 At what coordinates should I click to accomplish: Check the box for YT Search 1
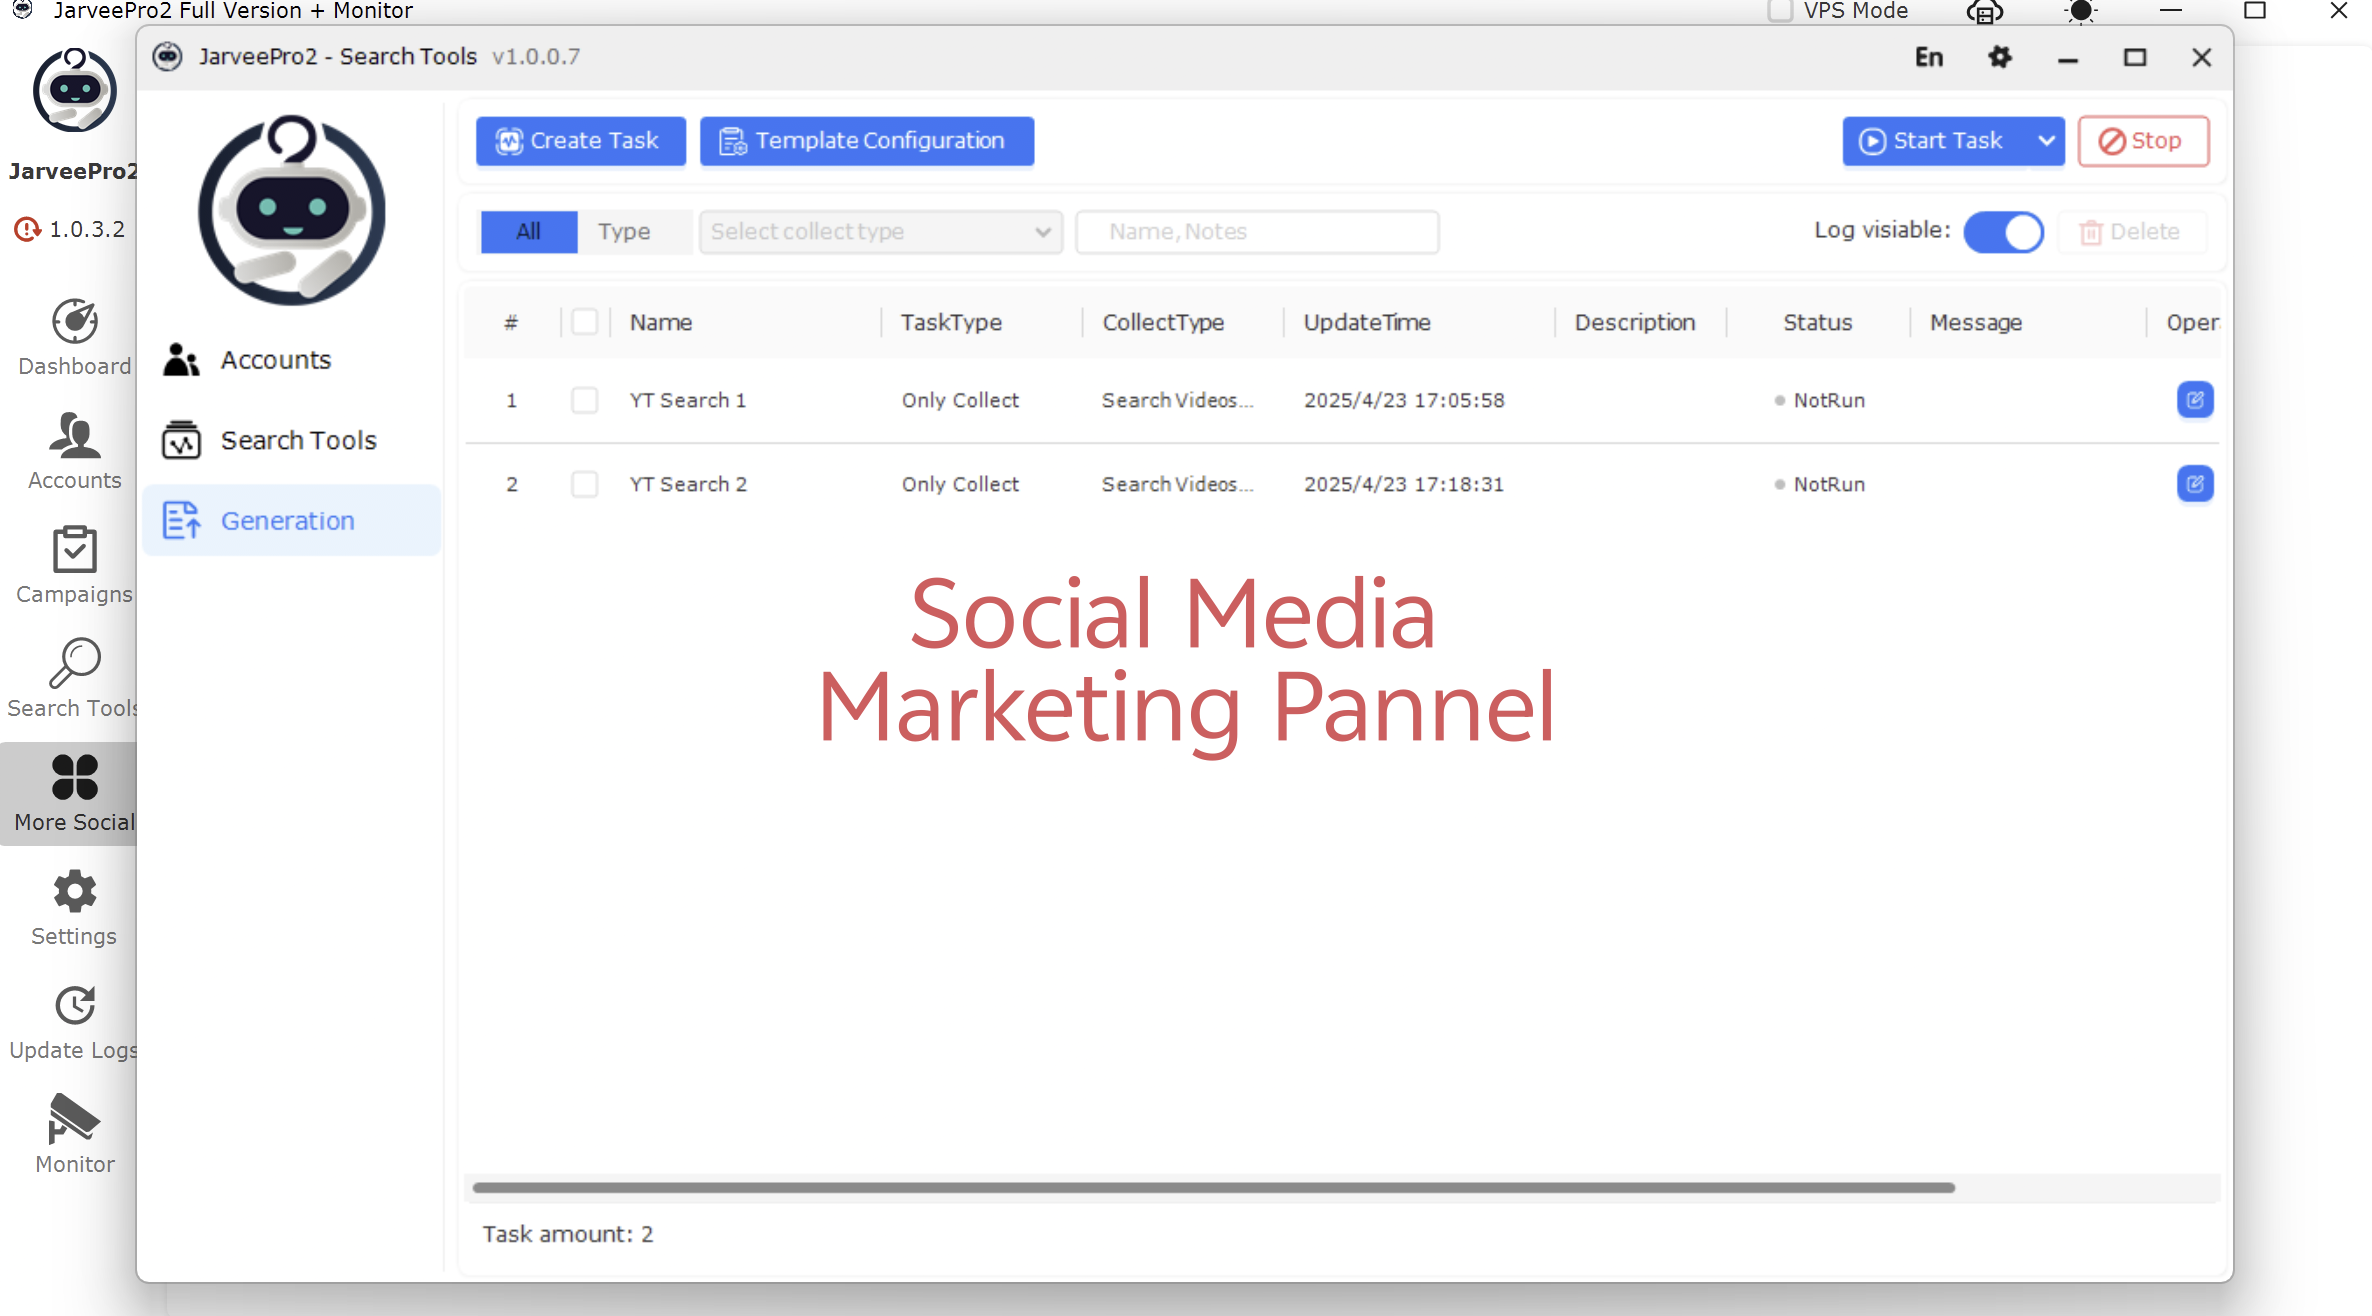tap(584, 400)
